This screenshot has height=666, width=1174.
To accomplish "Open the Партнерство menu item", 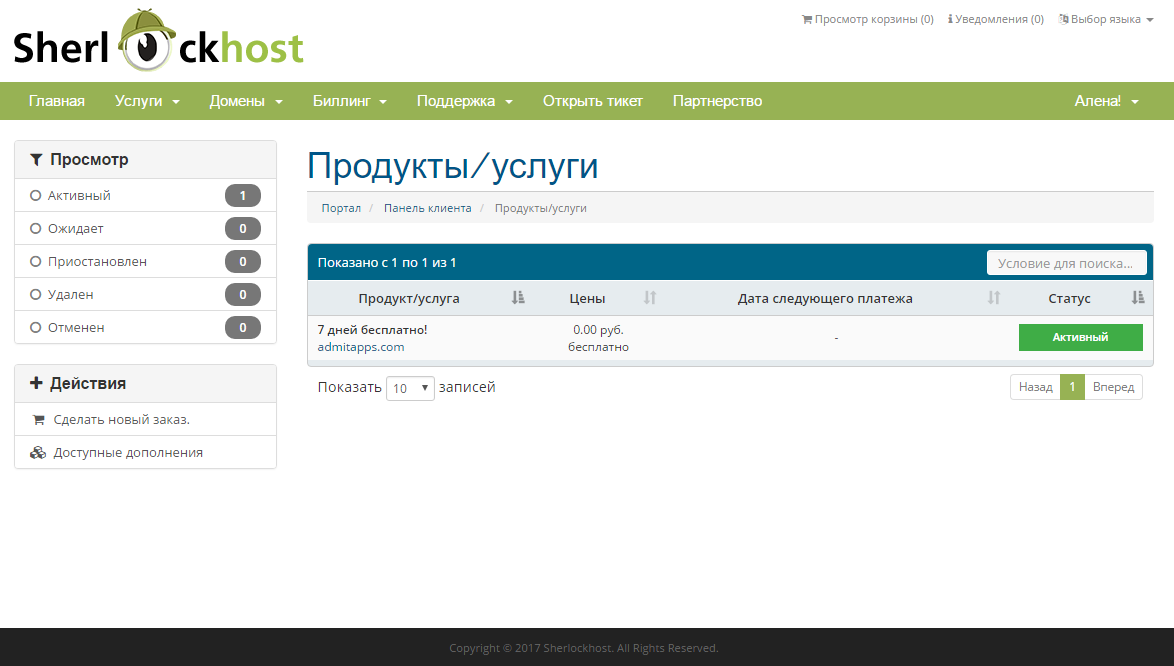I will pos(717,101).
